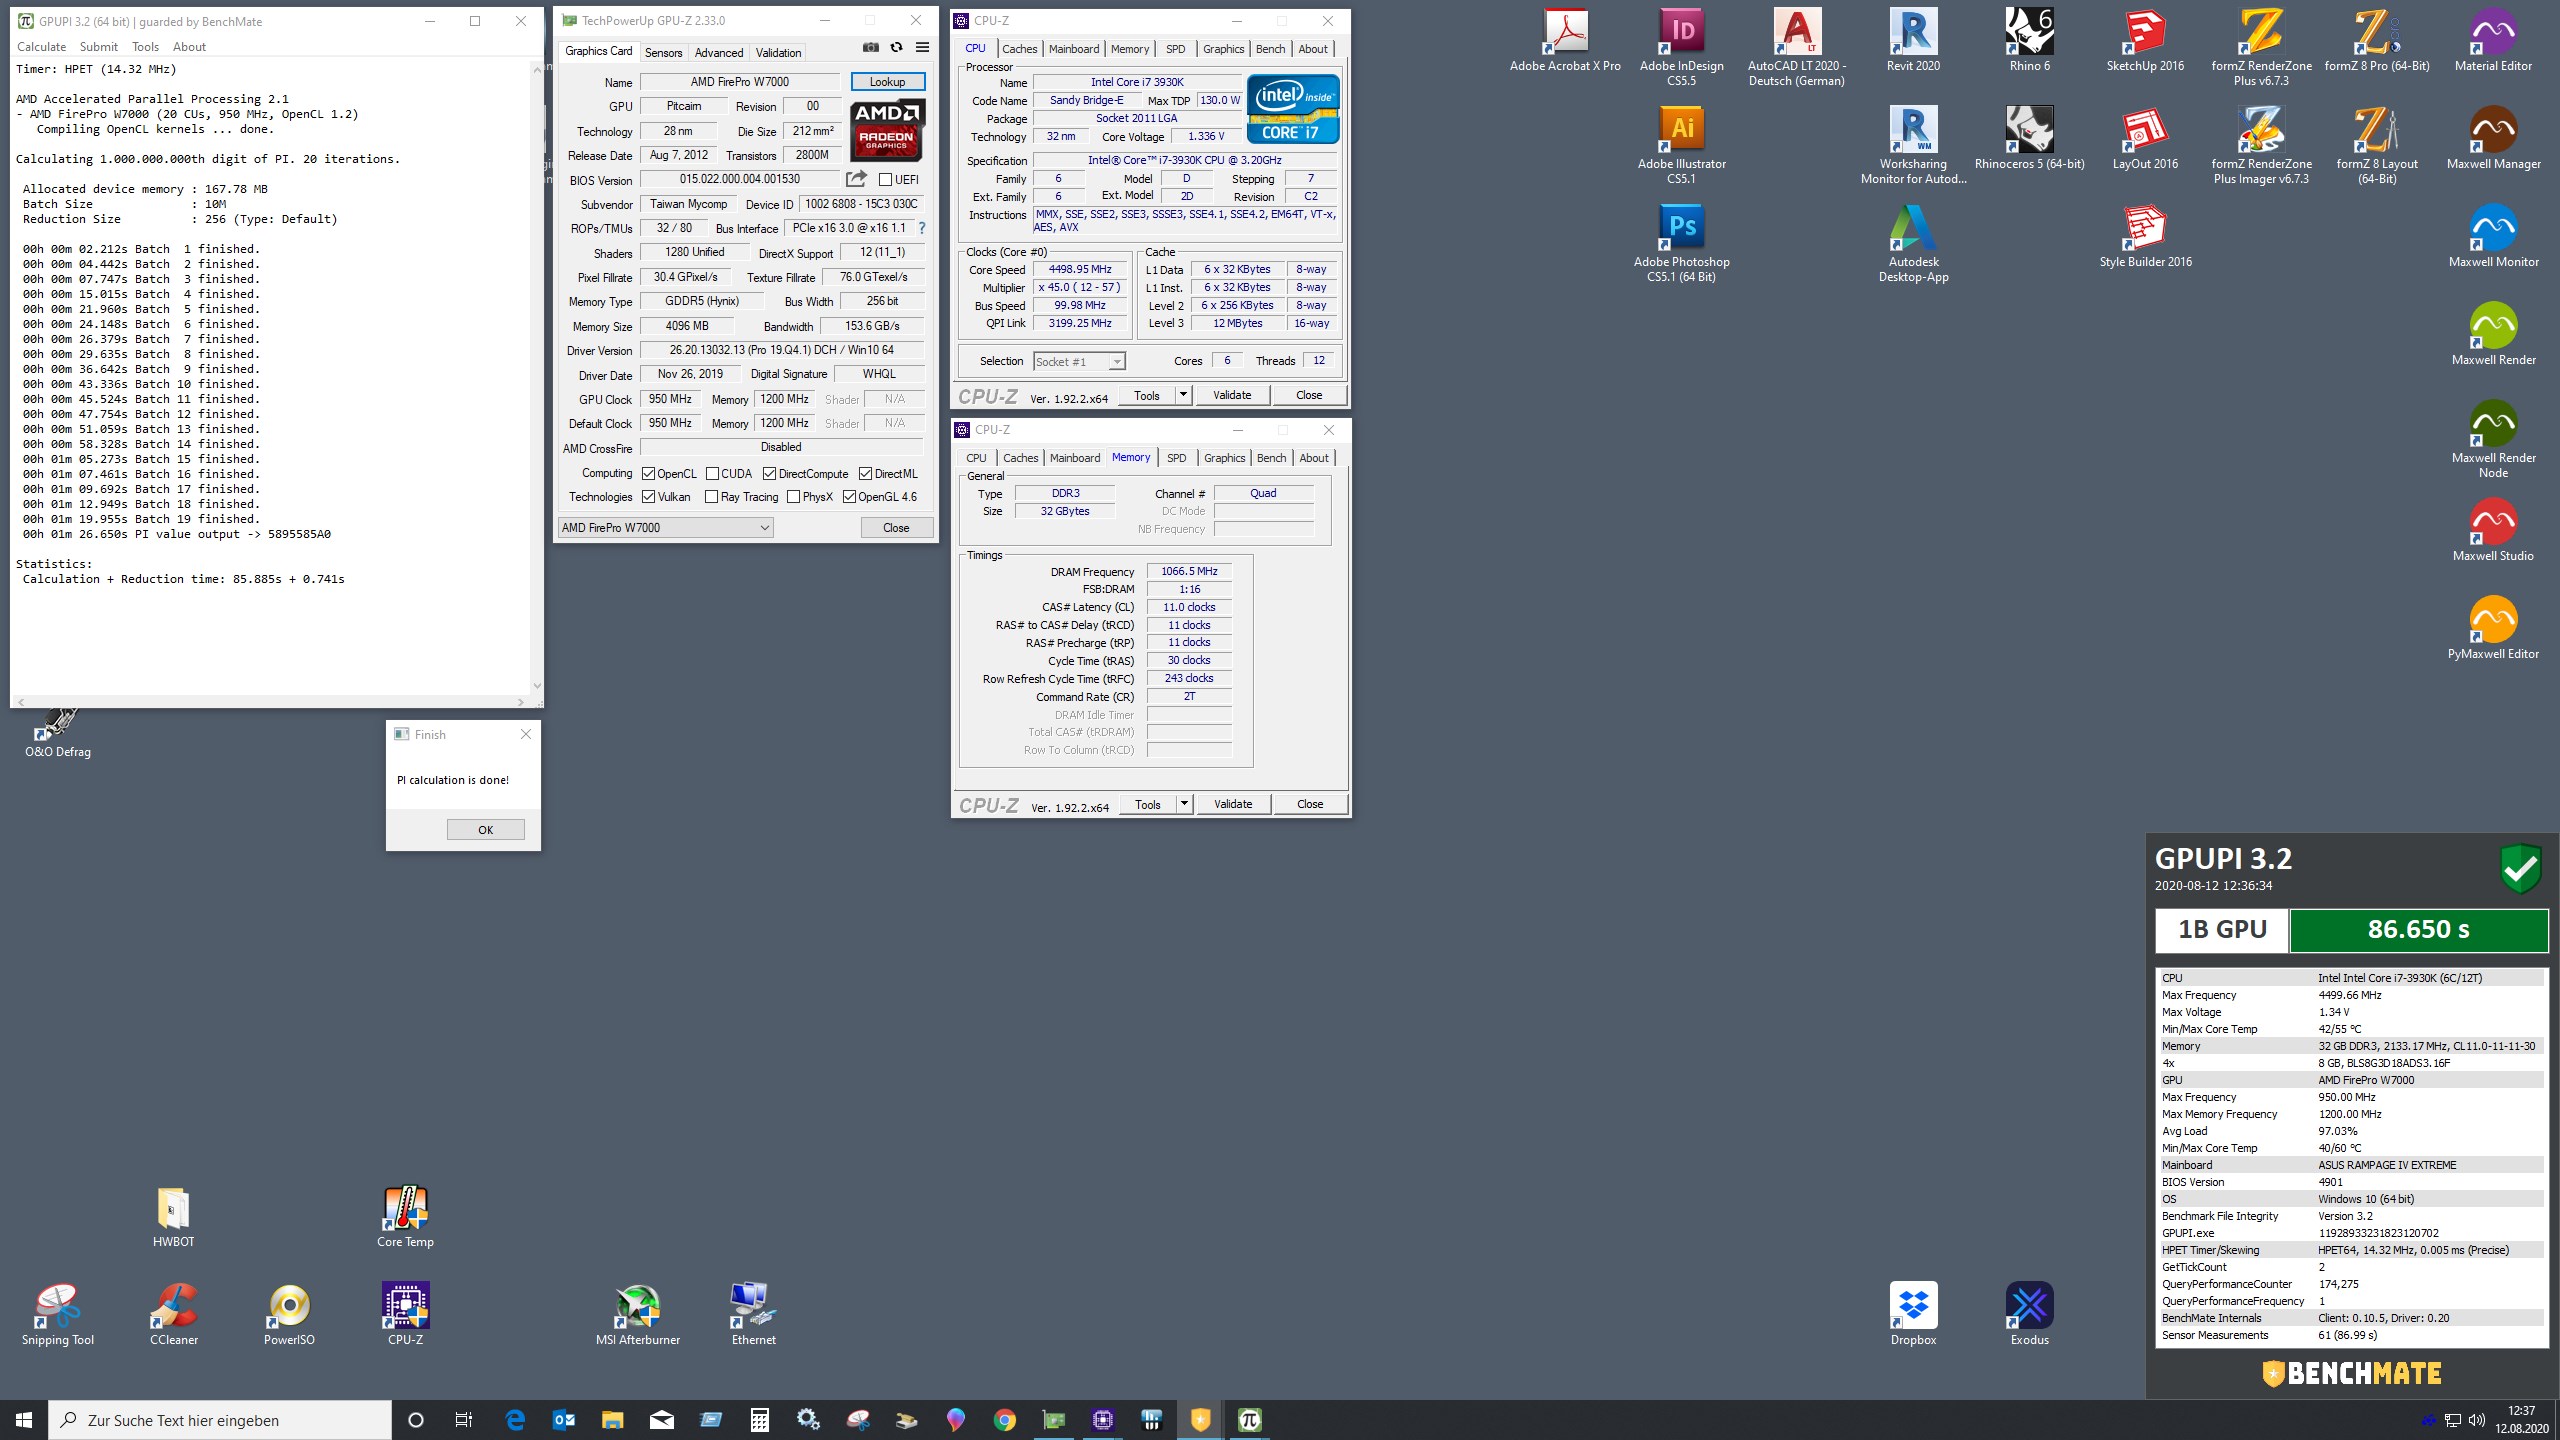Click the Edge icon in the taskbar

pyautogui.click(x=515, y=1419)
